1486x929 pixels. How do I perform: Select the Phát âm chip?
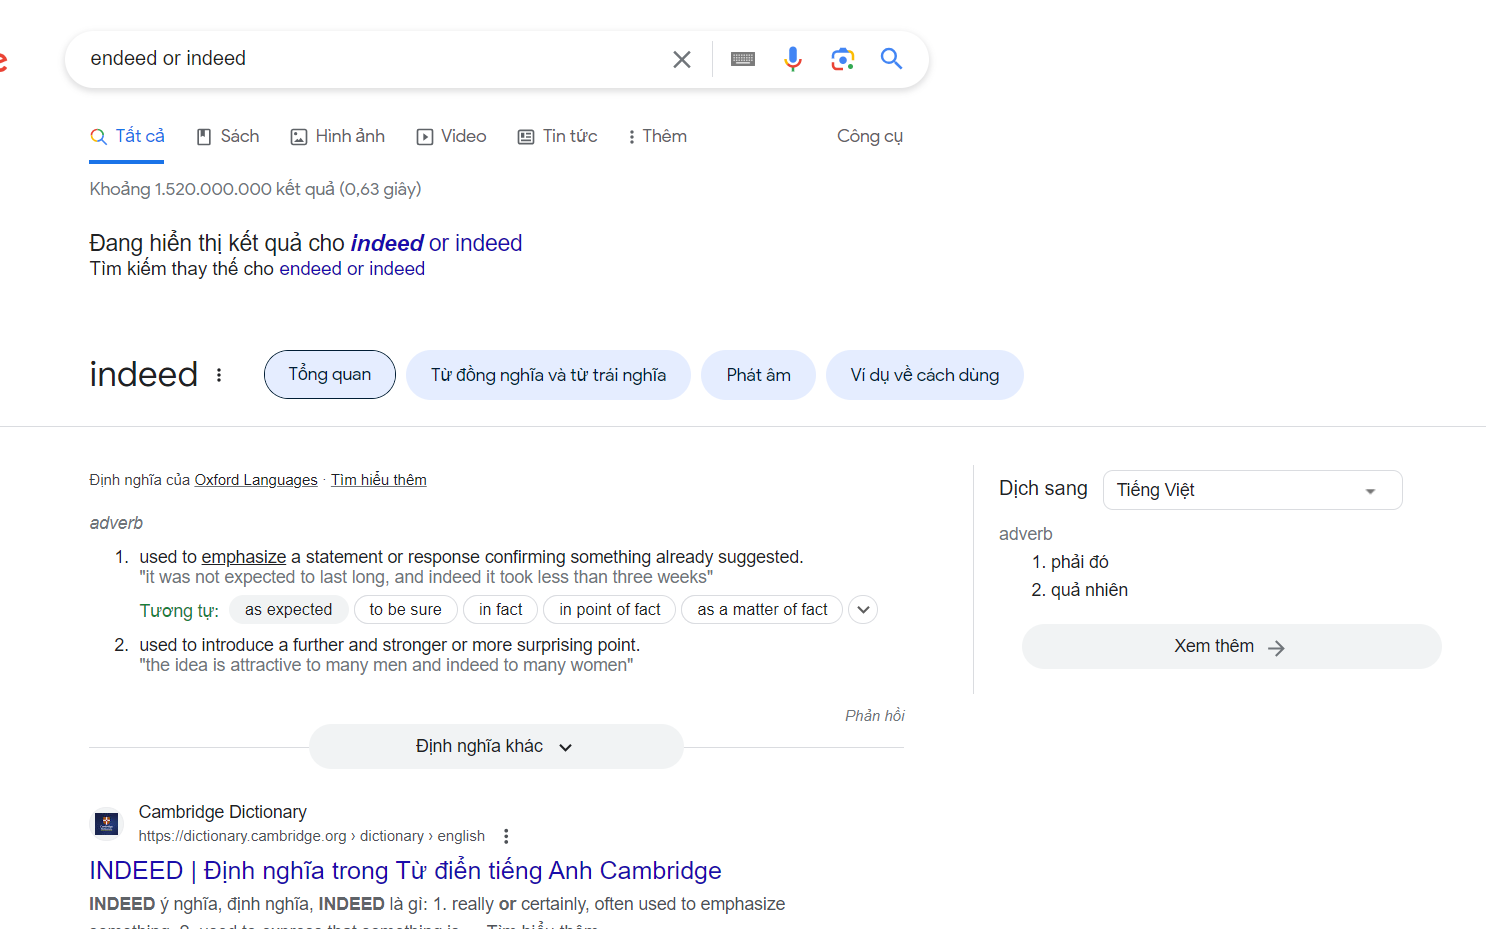[758, 375]
